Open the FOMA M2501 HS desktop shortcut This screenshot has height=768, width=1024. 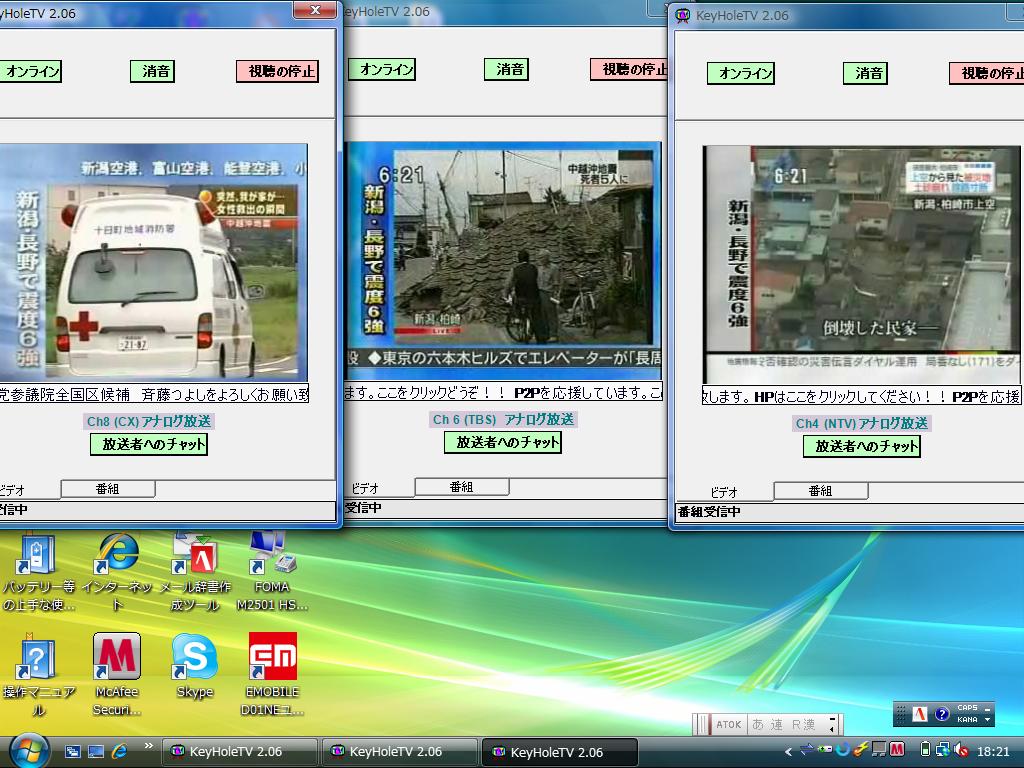[x=272, y=573]
